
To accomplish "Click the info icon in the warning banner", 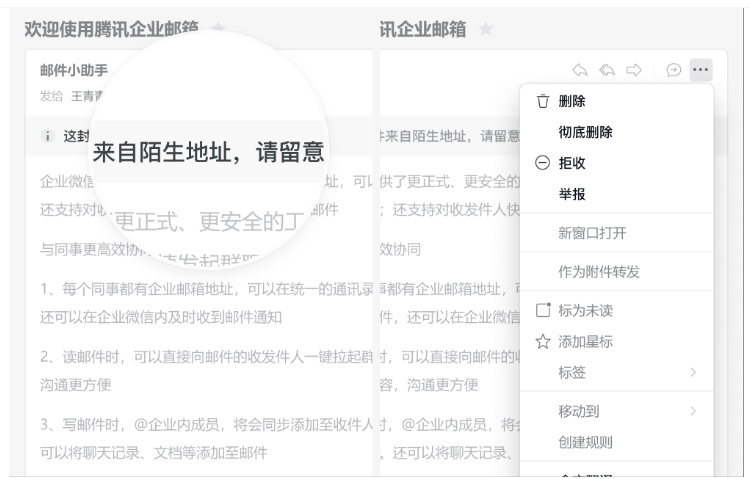I will [48, 136].
